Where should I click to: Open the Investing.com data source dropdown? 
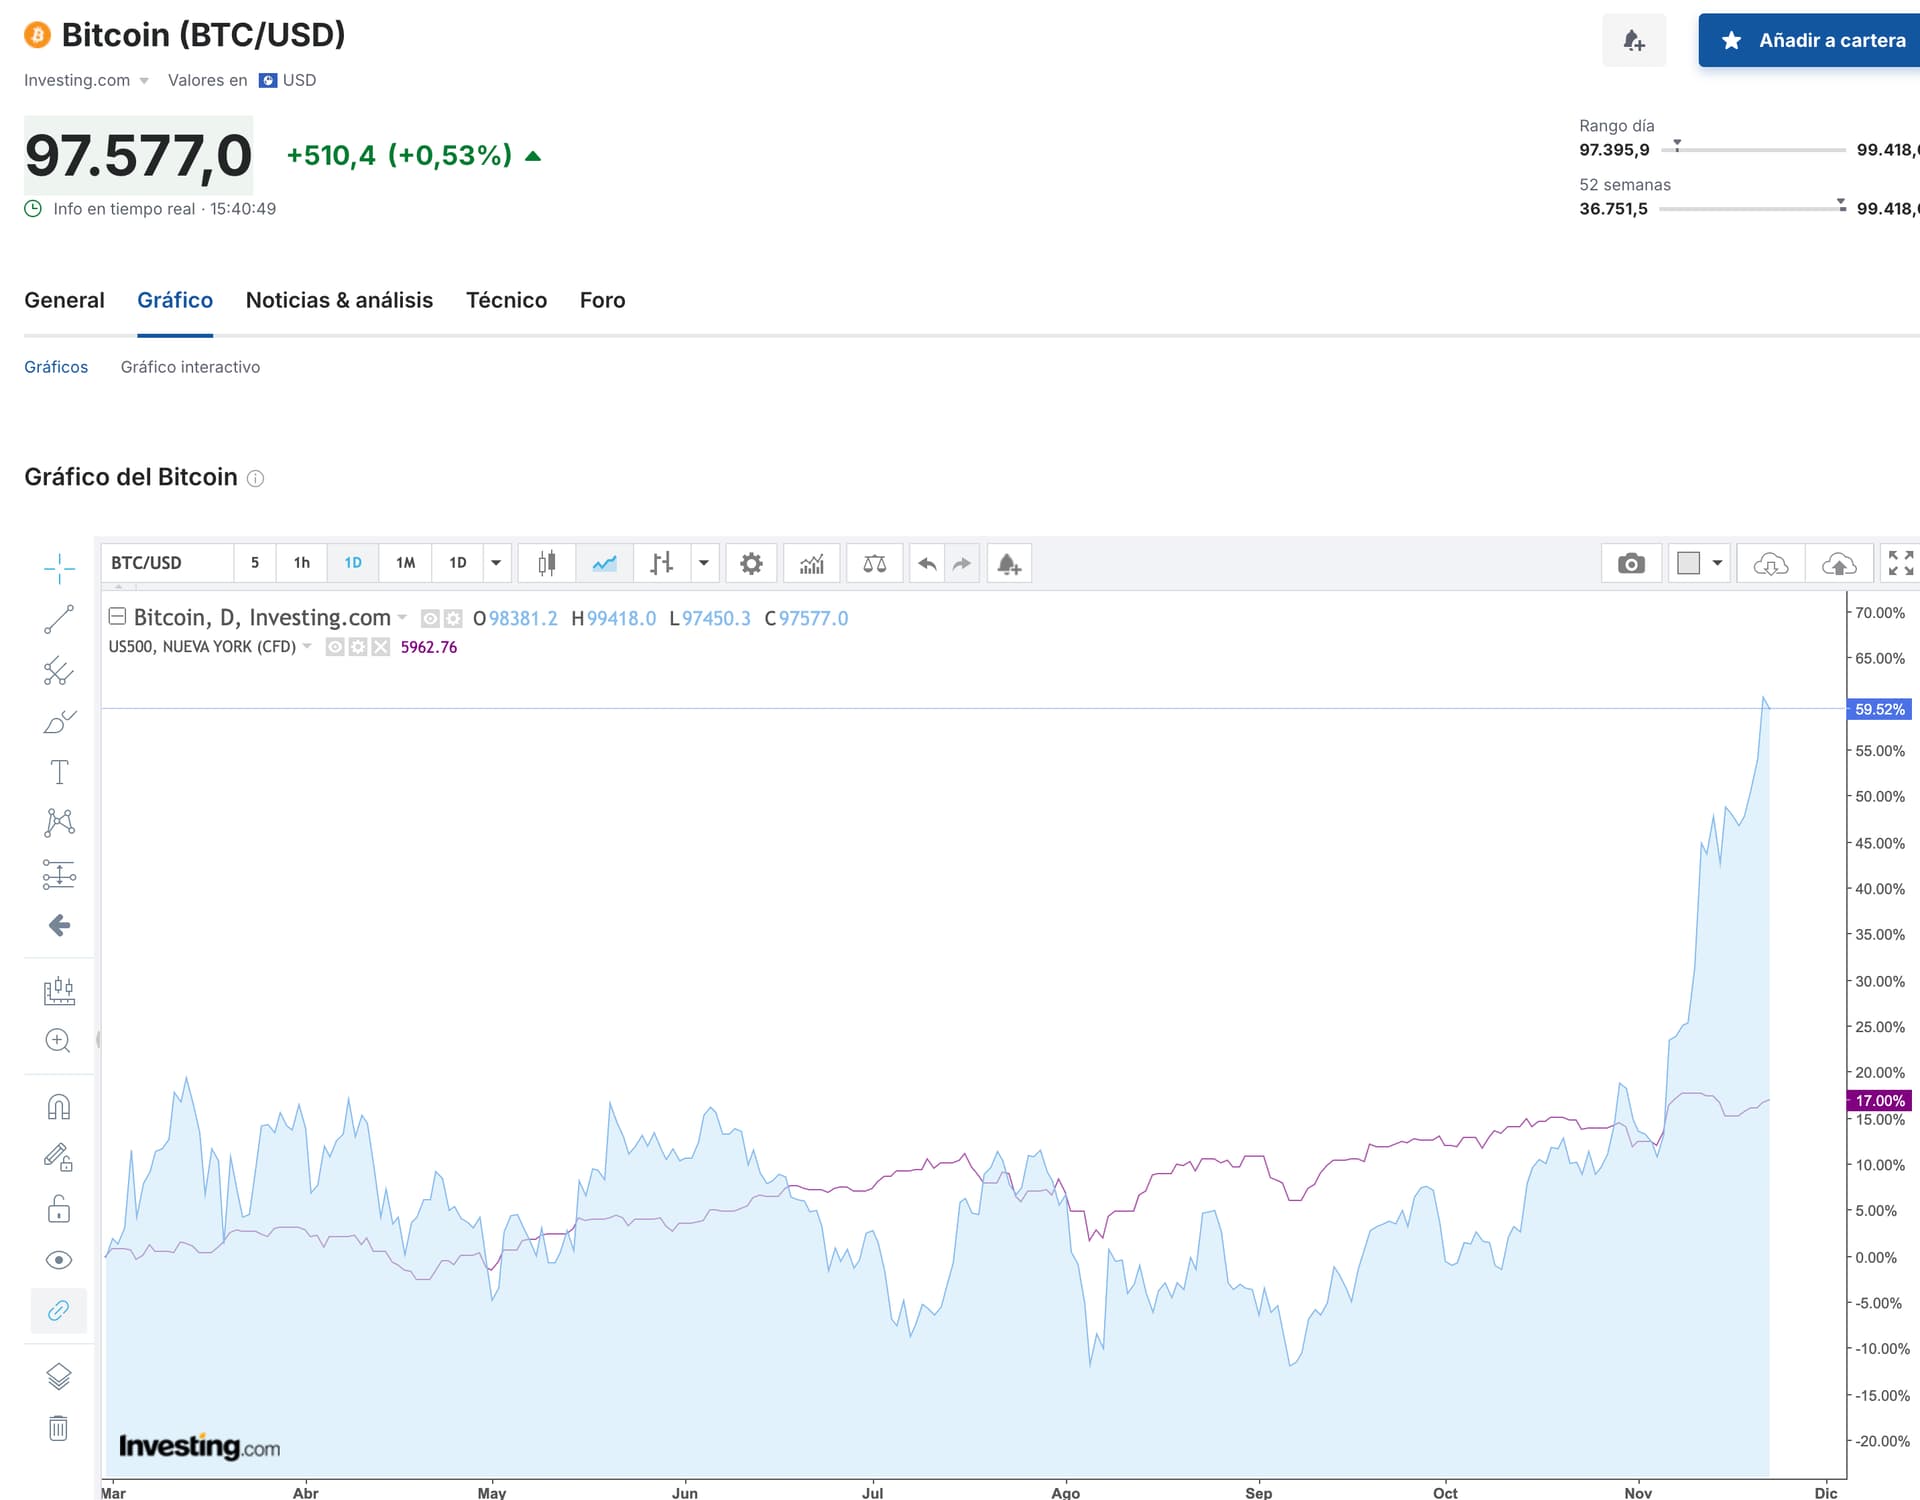(x=87, y=80)
